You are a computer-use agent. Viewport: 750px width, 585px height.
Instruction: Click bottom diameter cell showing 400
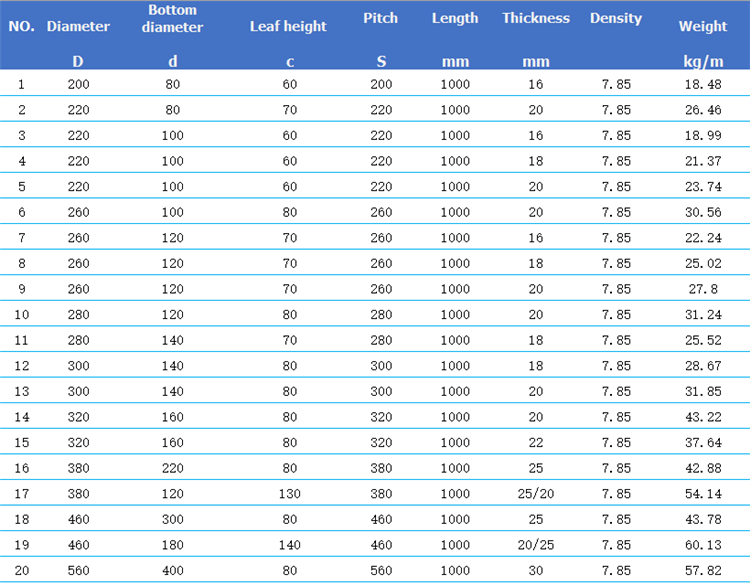tap(173, 570)
